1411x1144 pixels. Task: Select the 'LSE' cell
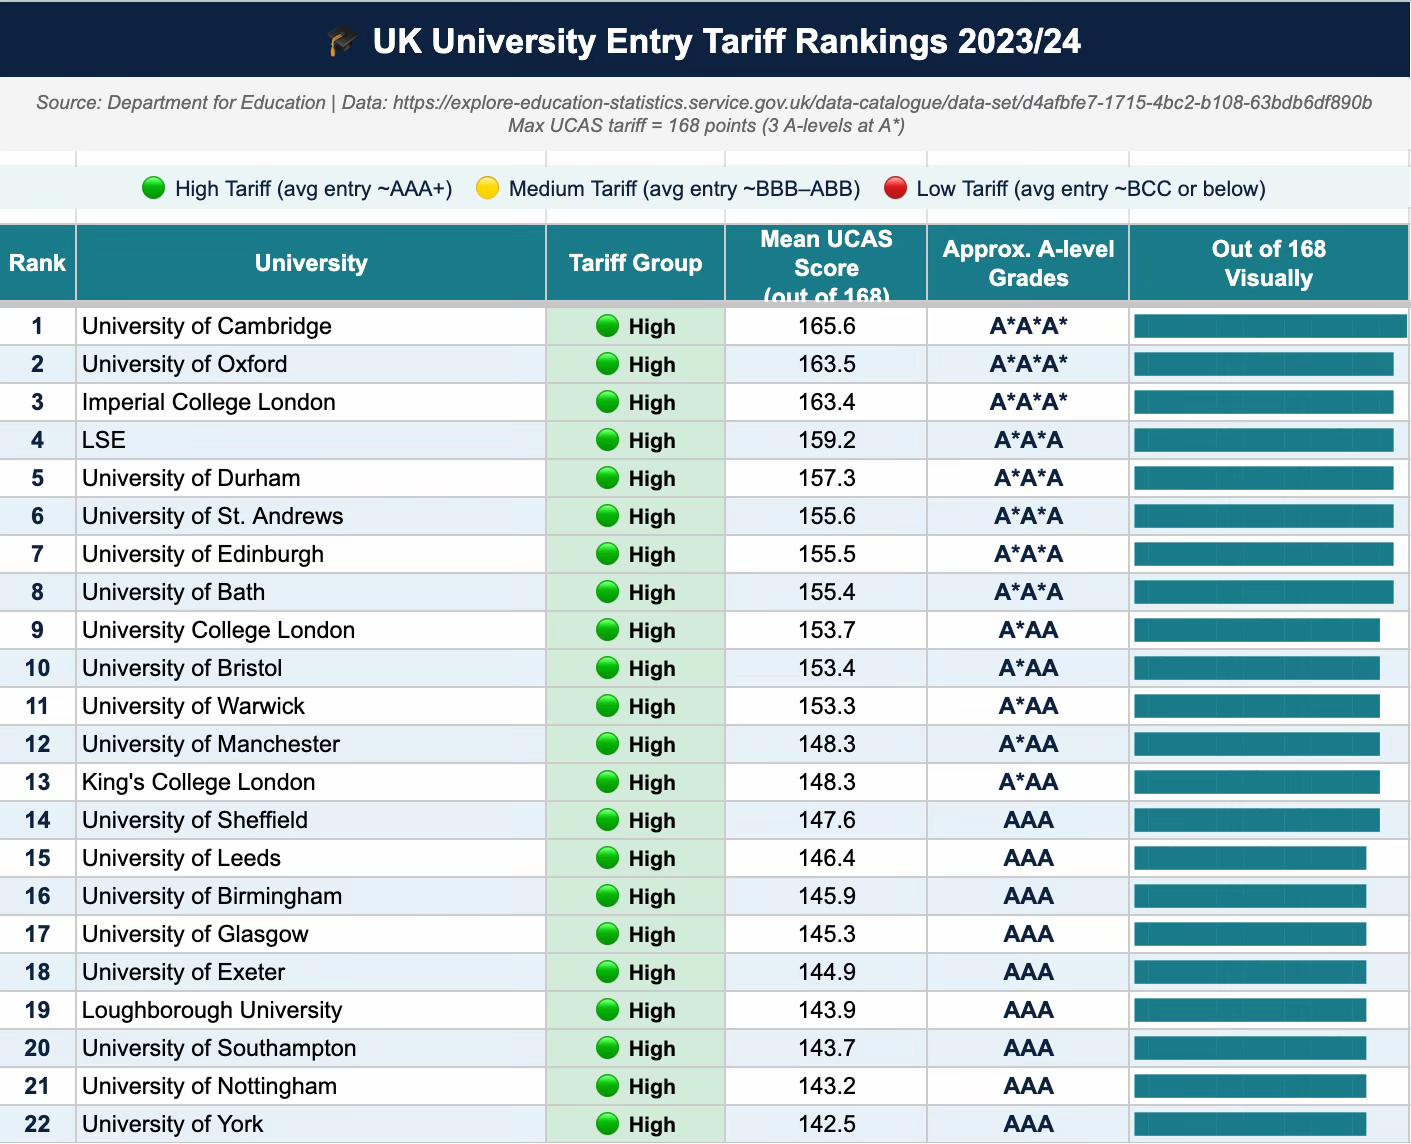(311, 440)
